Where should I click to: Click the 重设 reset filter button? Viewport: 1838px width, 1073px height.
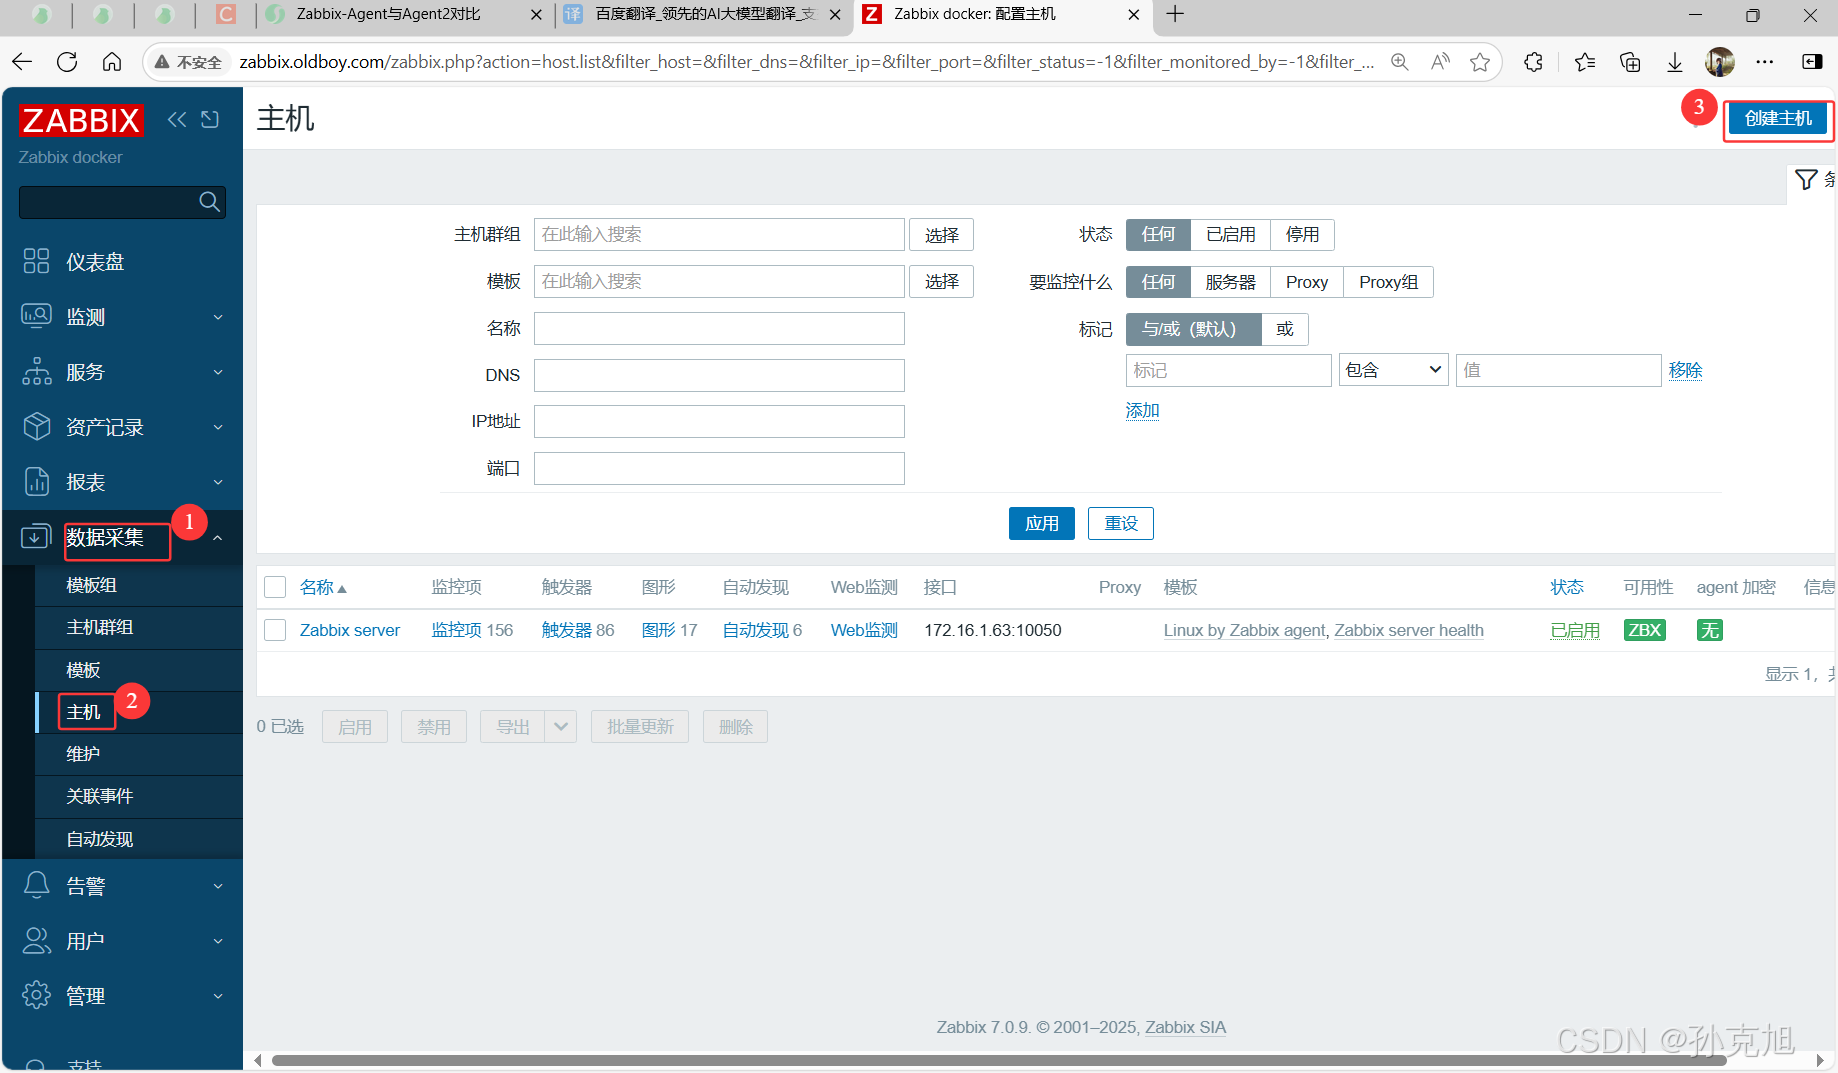(1120, 523)
